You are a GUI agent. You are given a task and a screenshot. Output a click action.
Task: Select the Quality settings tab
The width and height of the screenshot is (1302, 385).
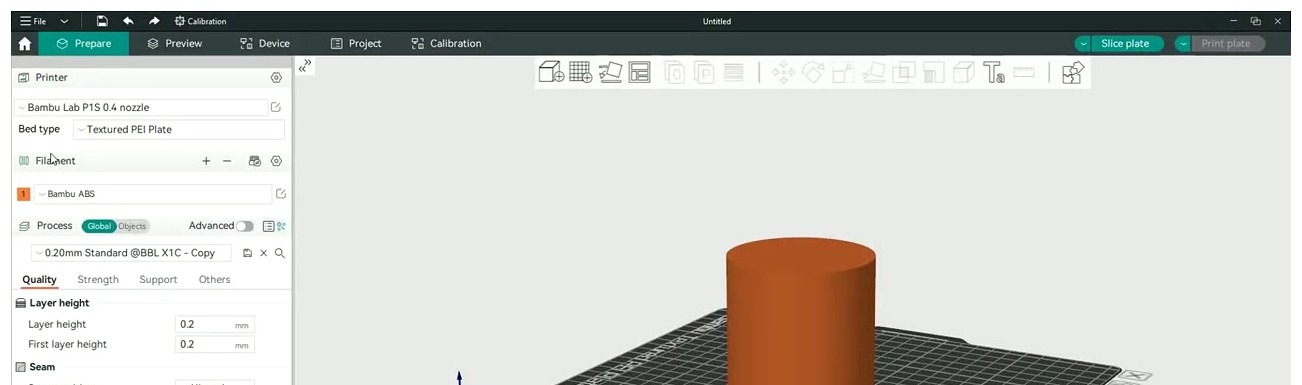[39, 280]
